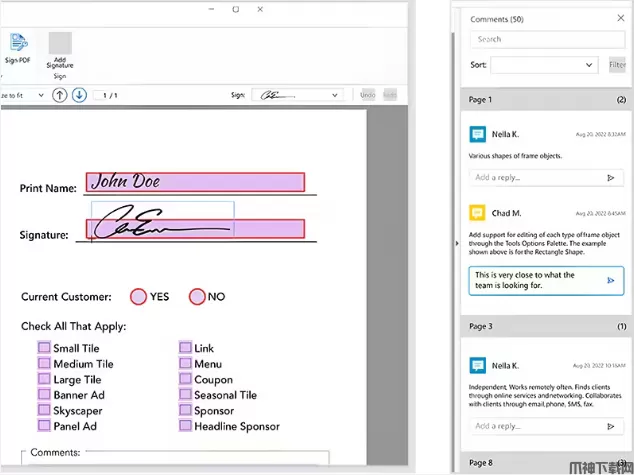
Task: Select NO for Current Customer
Action: (x=197, y=297)
